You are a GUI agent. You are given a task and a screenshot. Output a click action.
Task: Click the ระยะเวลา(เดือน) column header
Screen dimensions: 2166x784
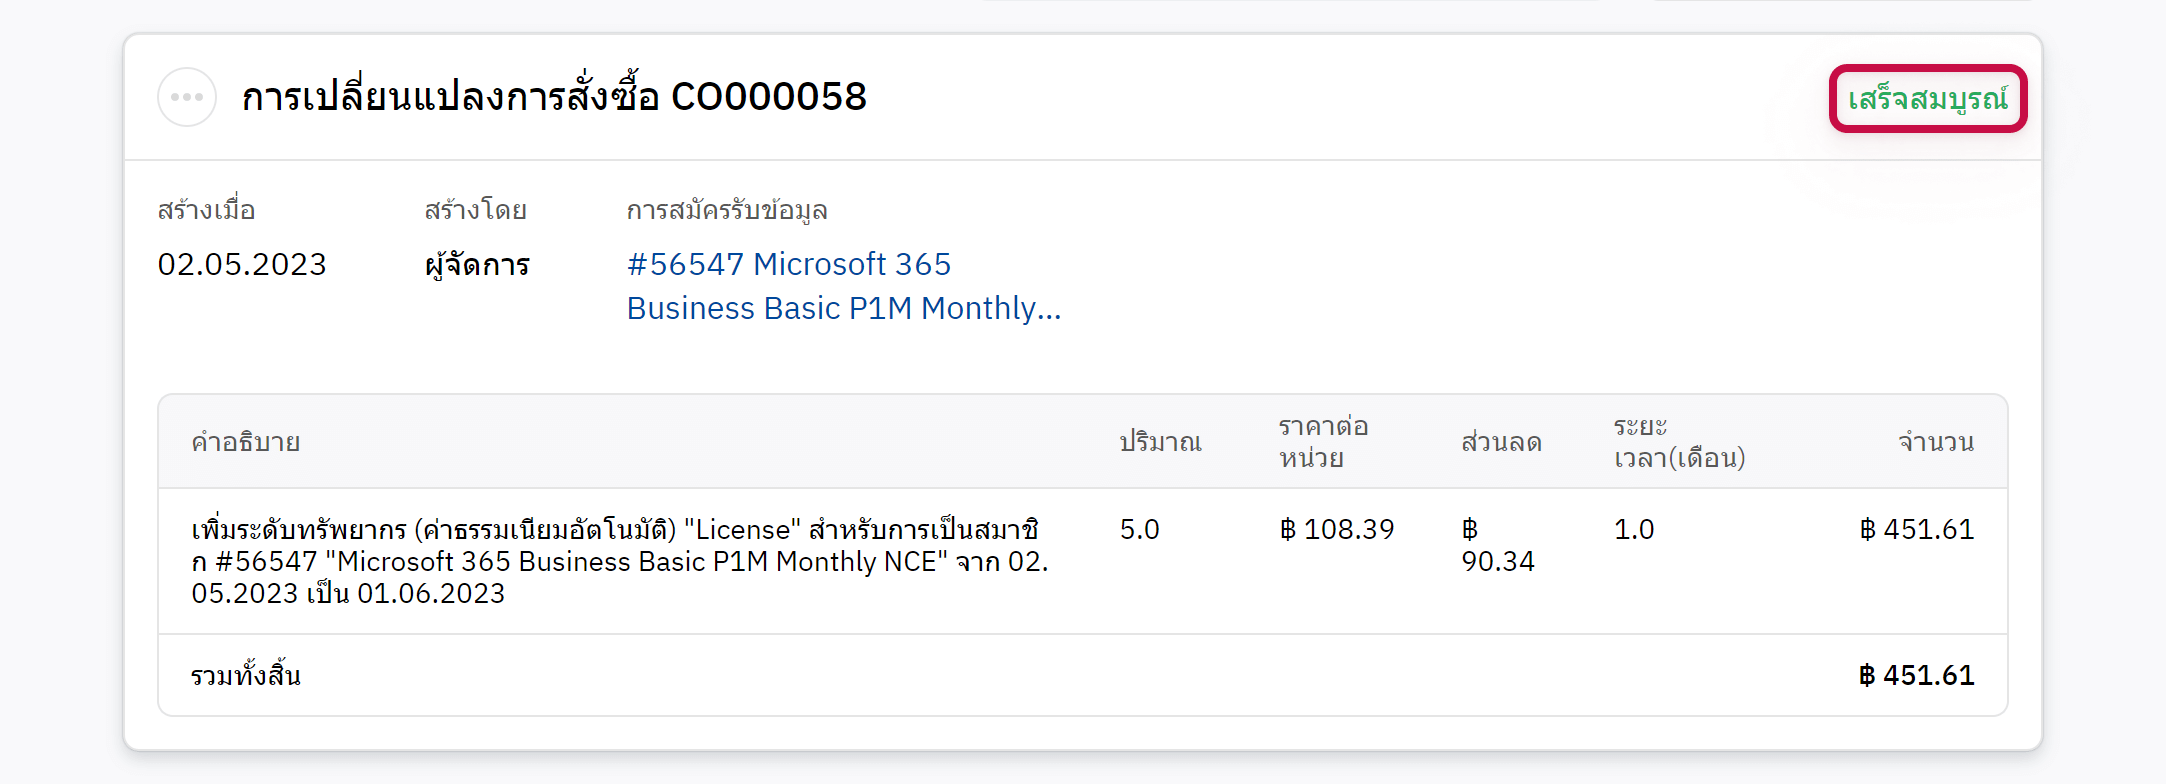pyautogui.click(x=1679, y=442)
